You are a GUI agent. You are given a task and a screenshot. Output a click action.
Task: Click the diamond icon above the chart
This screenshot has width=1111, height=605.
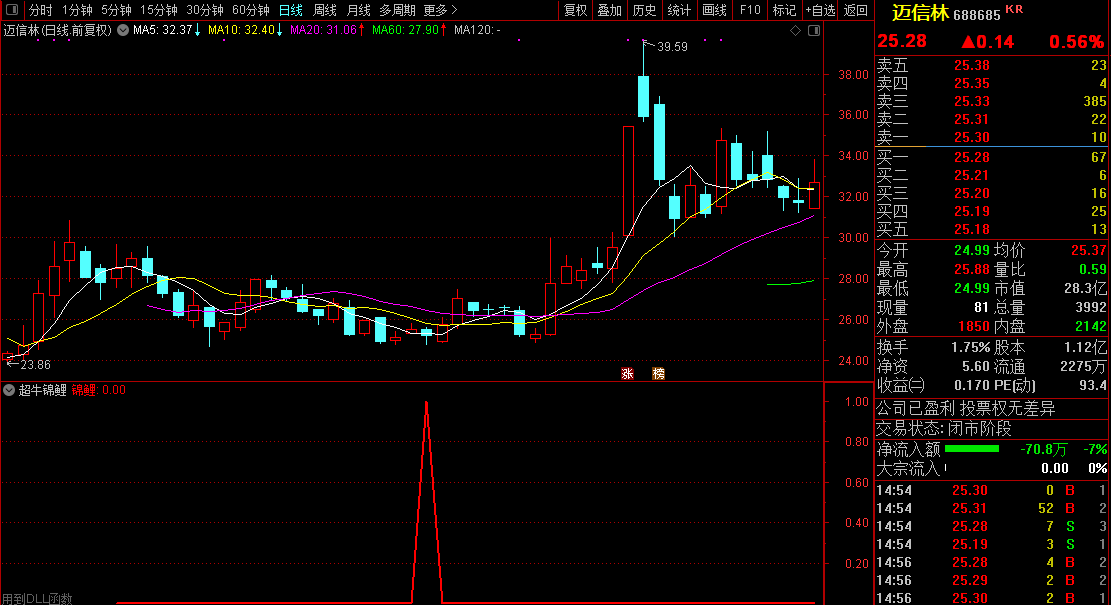(x=796, y=30)
